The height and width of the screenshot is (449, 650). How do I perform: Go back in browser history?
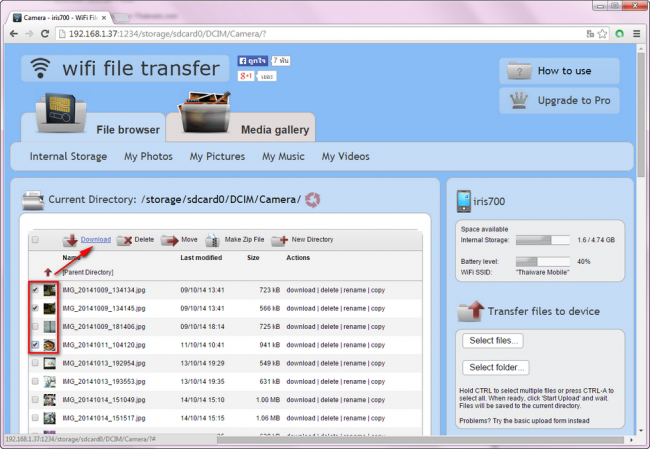pos(13,34)
